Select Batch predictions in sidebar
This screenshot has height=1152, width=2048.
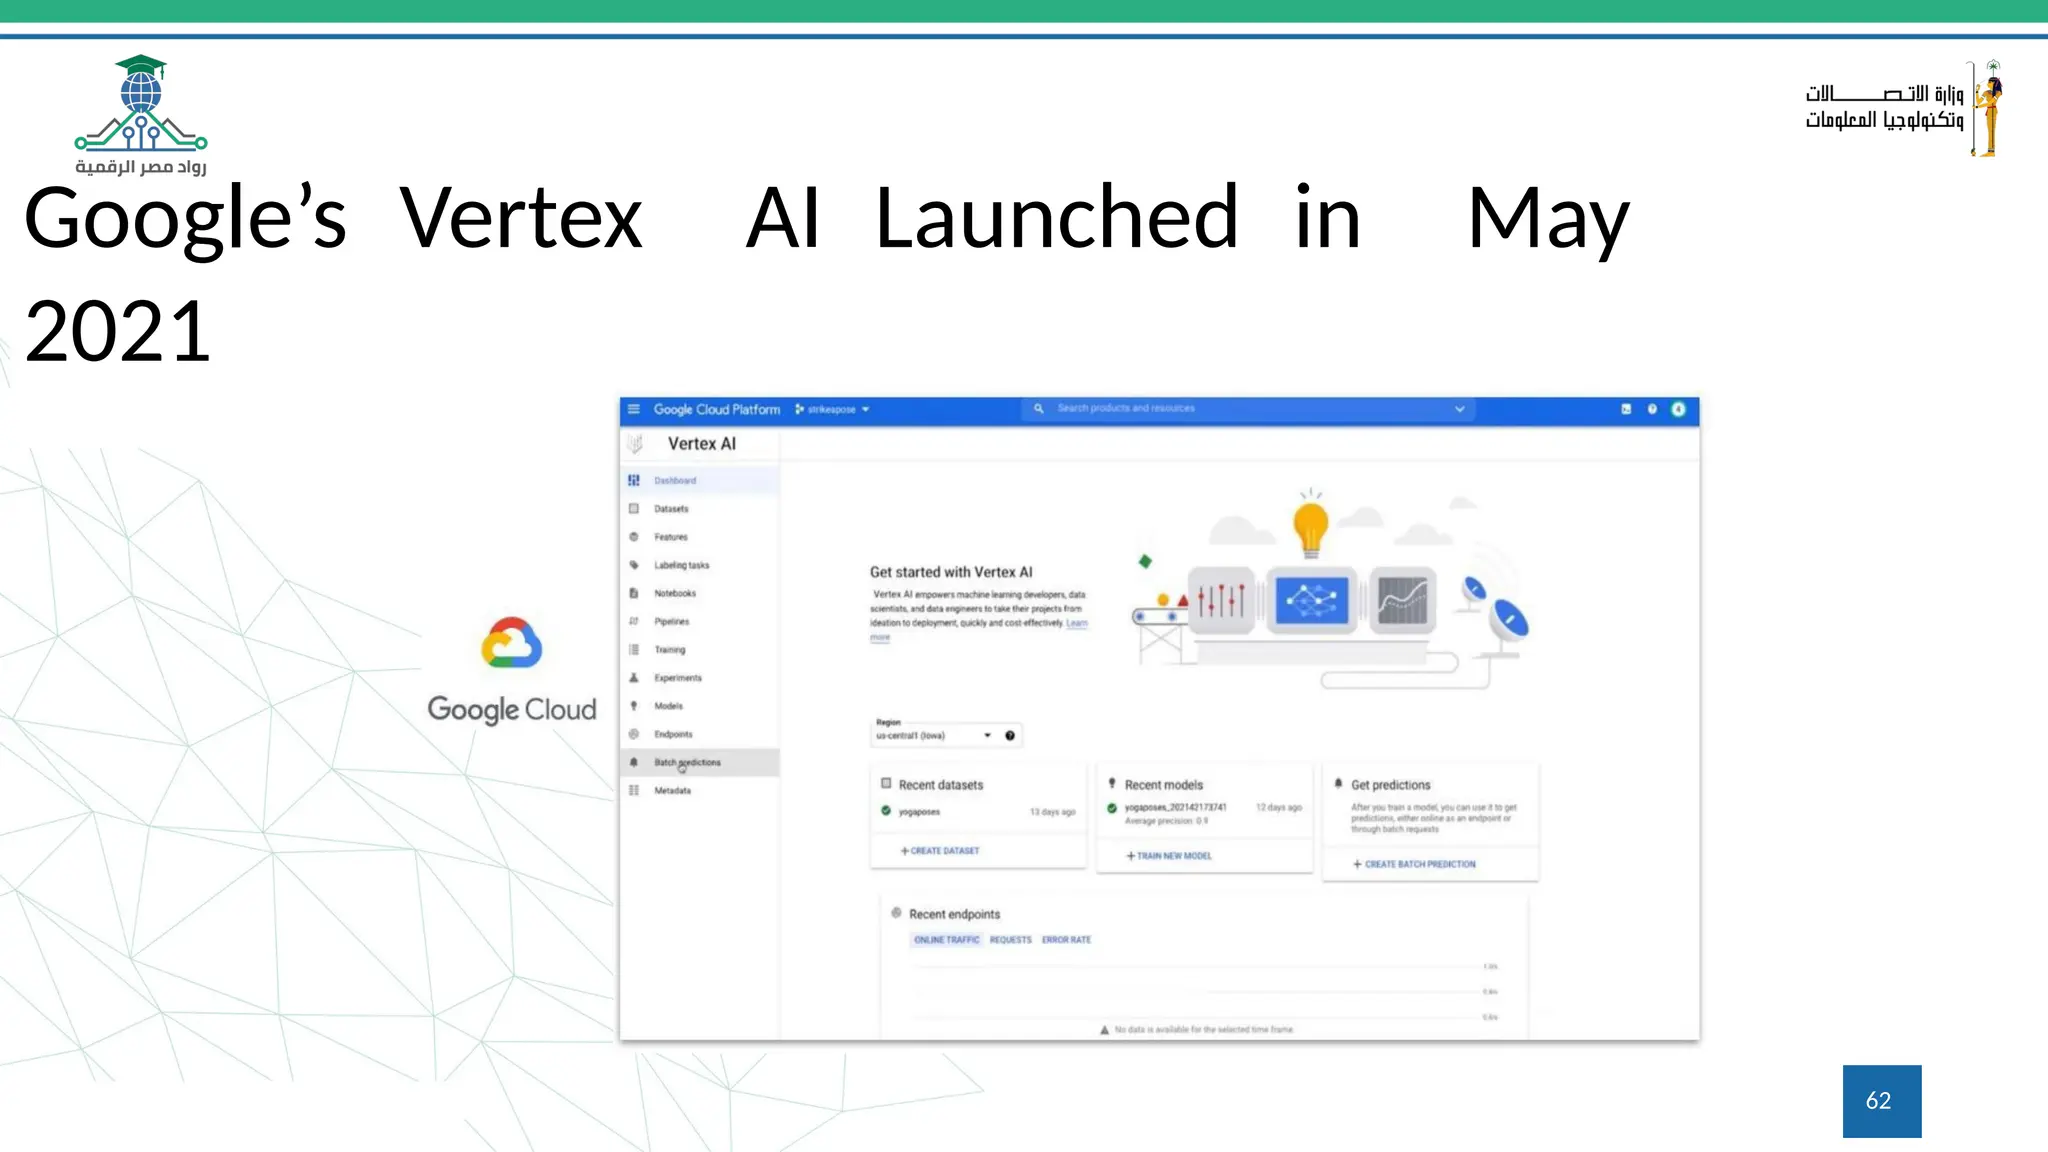coord(700,762)
